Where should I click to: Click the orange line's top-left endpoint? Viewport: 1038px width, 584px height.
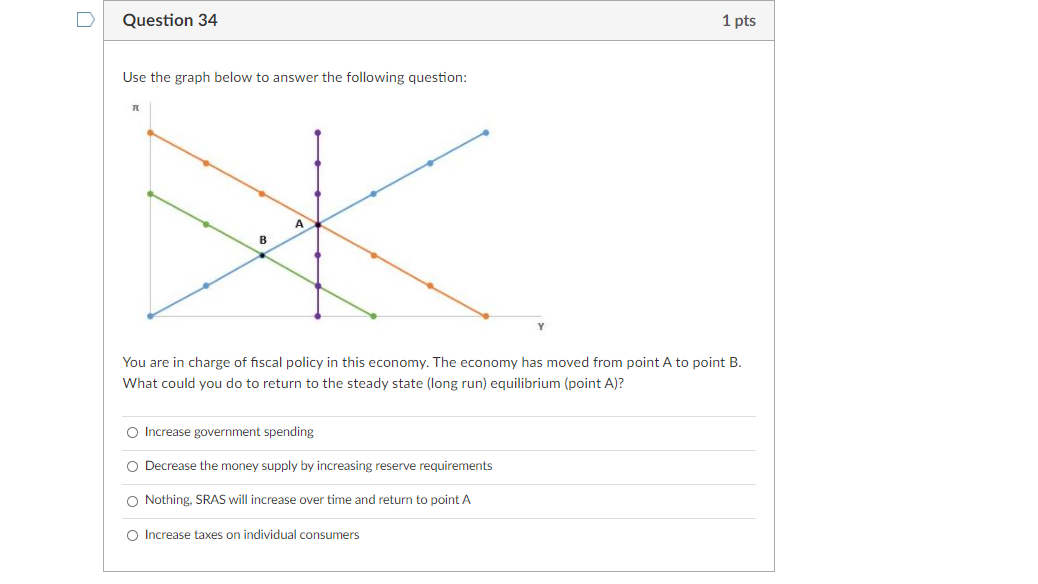tap(150, 133)
